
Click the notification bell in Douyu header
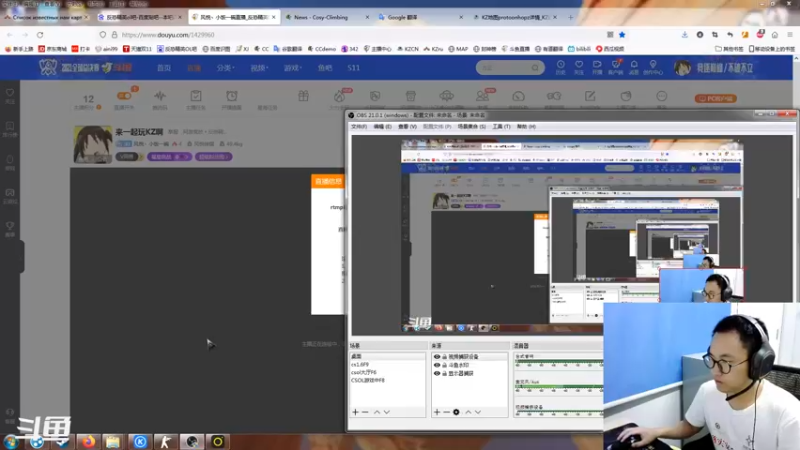(x=634, y=65)
